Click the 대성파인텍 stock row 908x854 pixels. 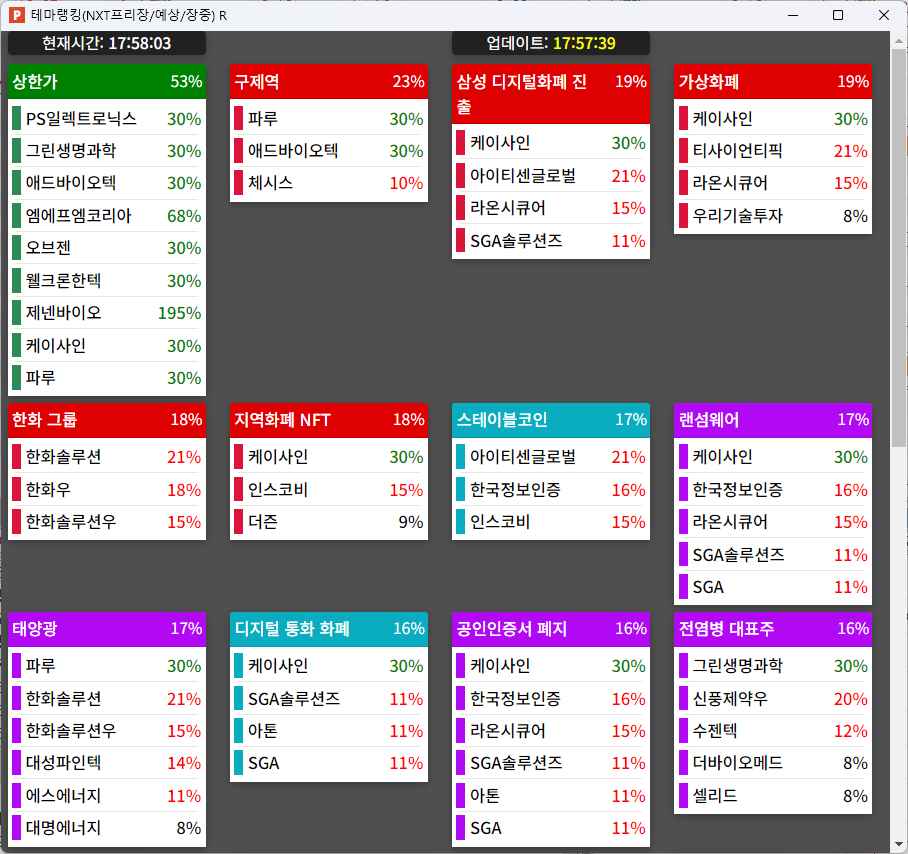pos(107,763)
